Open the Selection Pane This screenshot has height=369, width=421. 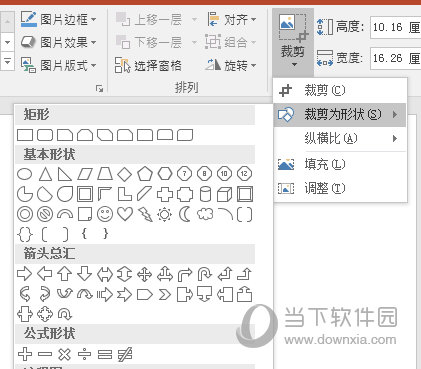pos(148,65)
